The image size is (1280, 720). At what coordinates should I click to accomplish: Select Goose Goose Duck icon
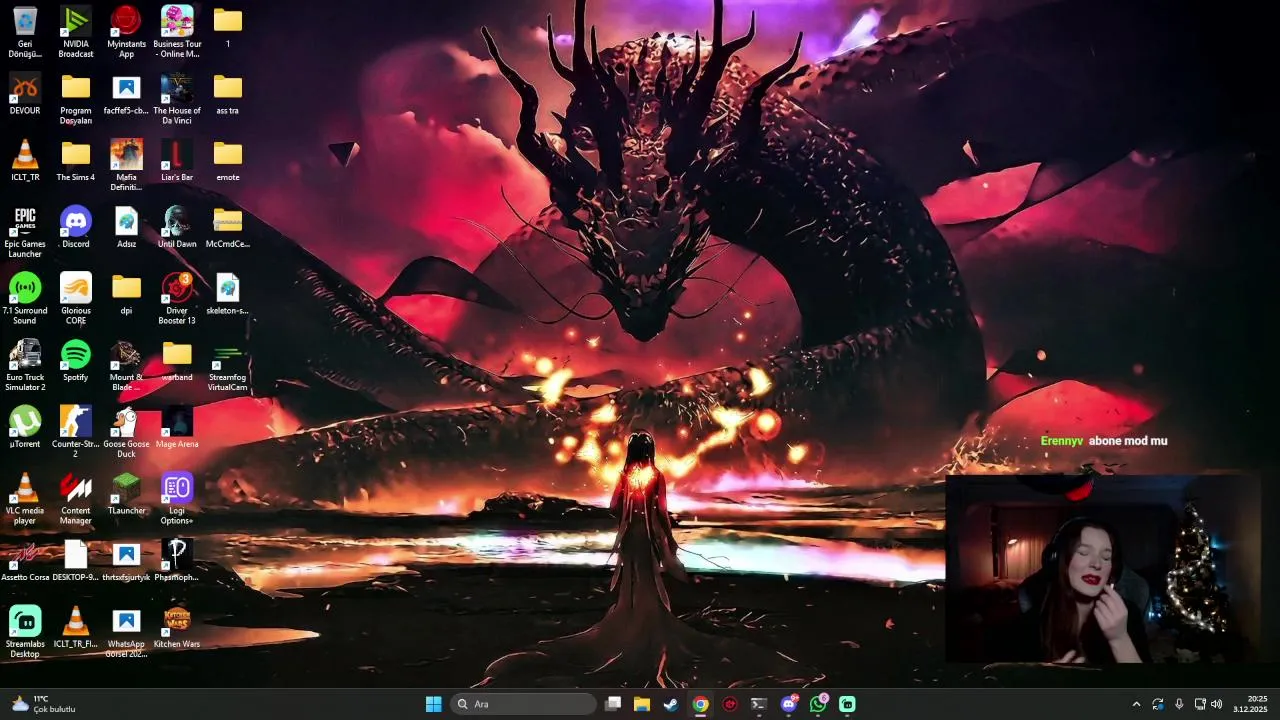tap(126, 432)
